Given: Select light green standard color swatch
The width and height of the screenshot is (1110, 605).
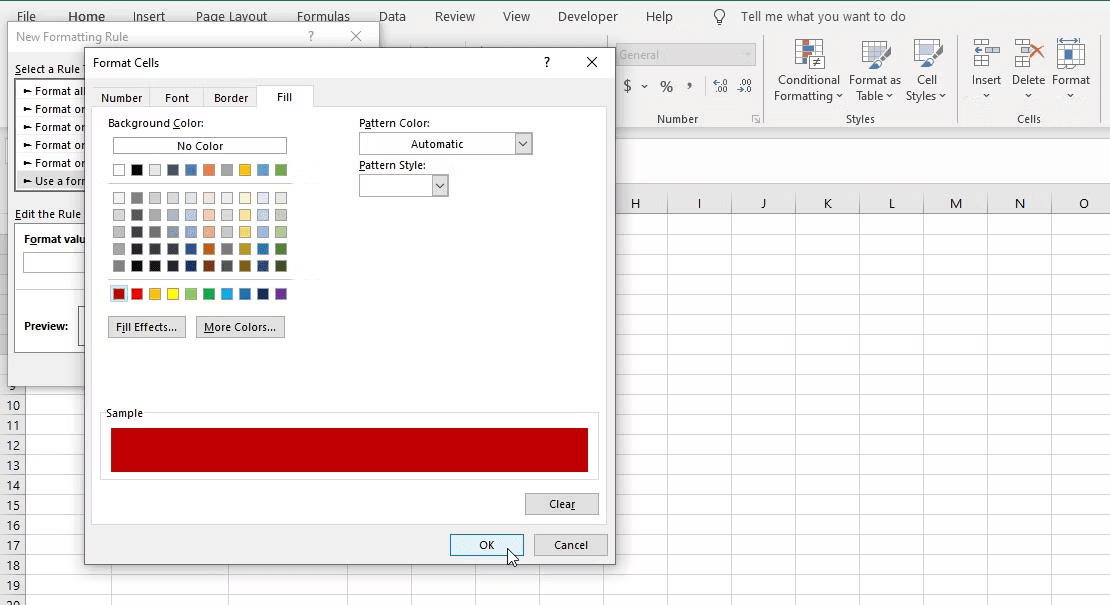Looking at the screenshot, I should tap(191, 294).
